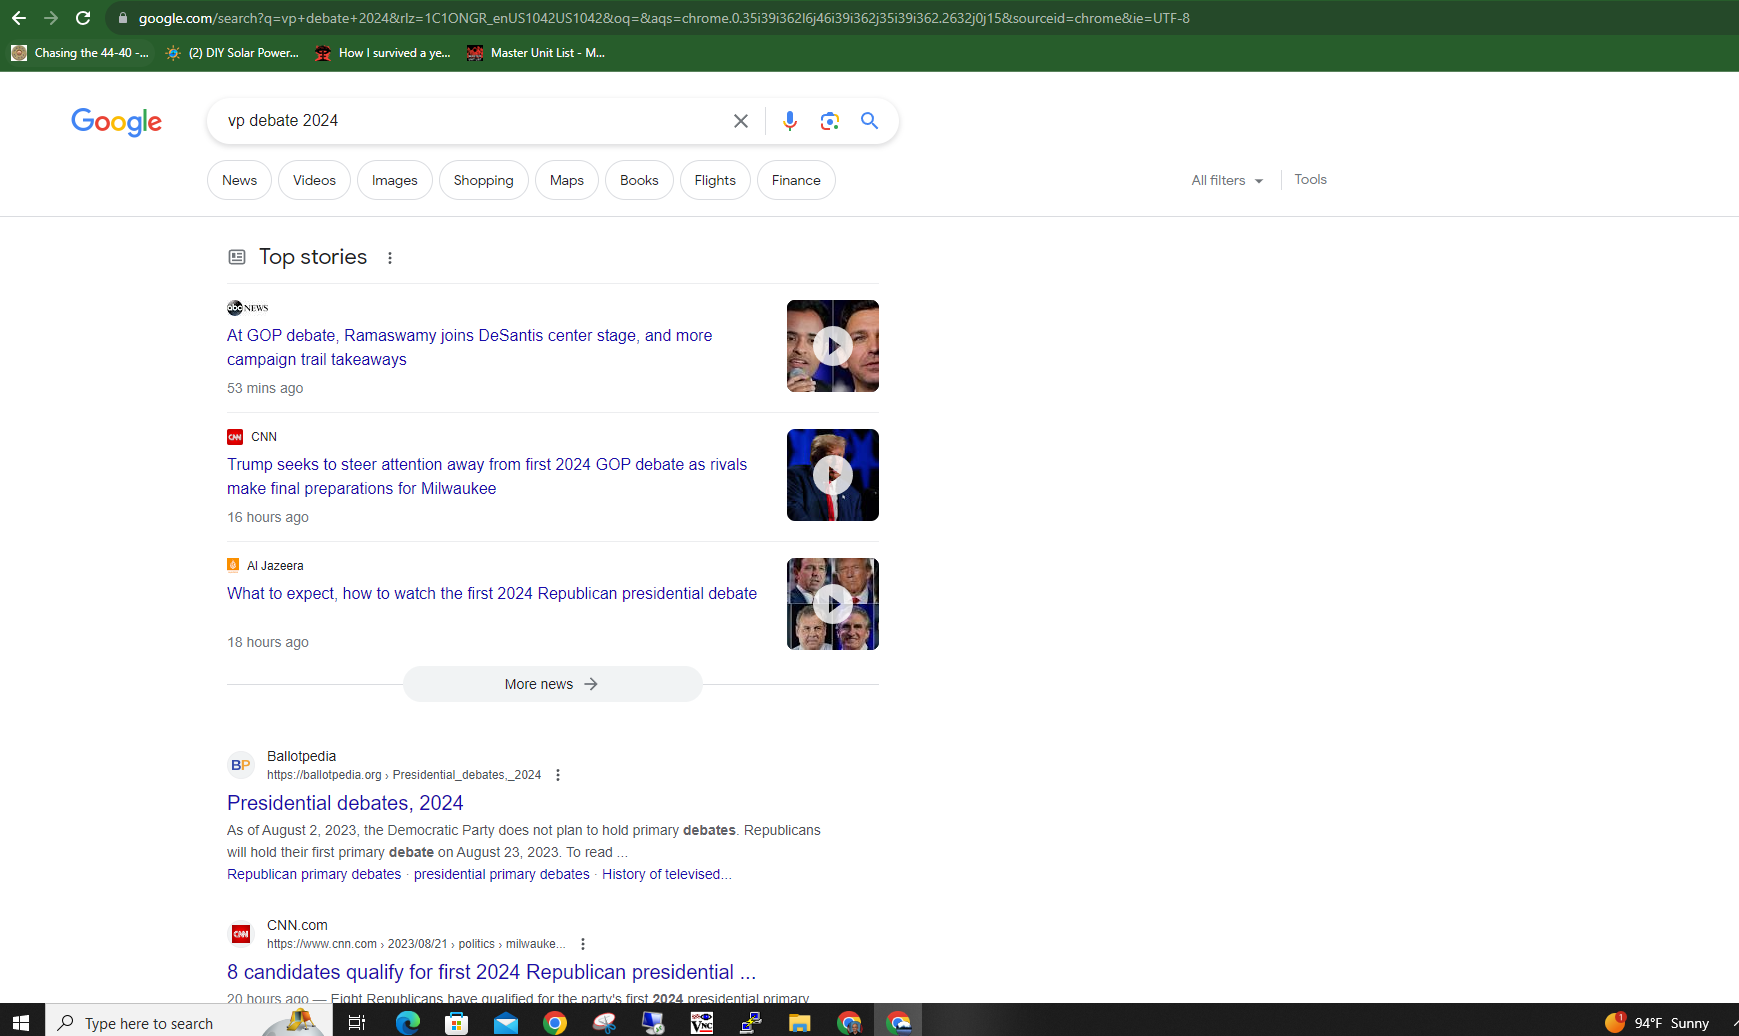Image resolution: width=1739 pixels, height=1036 pixels.
Task: Switch to the Maps tab
Action: click(567, 180)
